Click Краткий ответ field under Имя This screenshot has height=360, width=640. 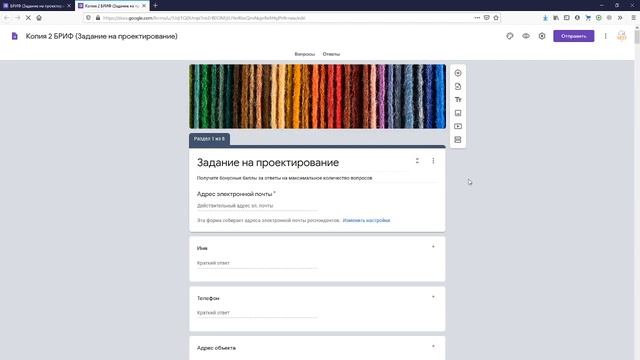coord(257,263)
